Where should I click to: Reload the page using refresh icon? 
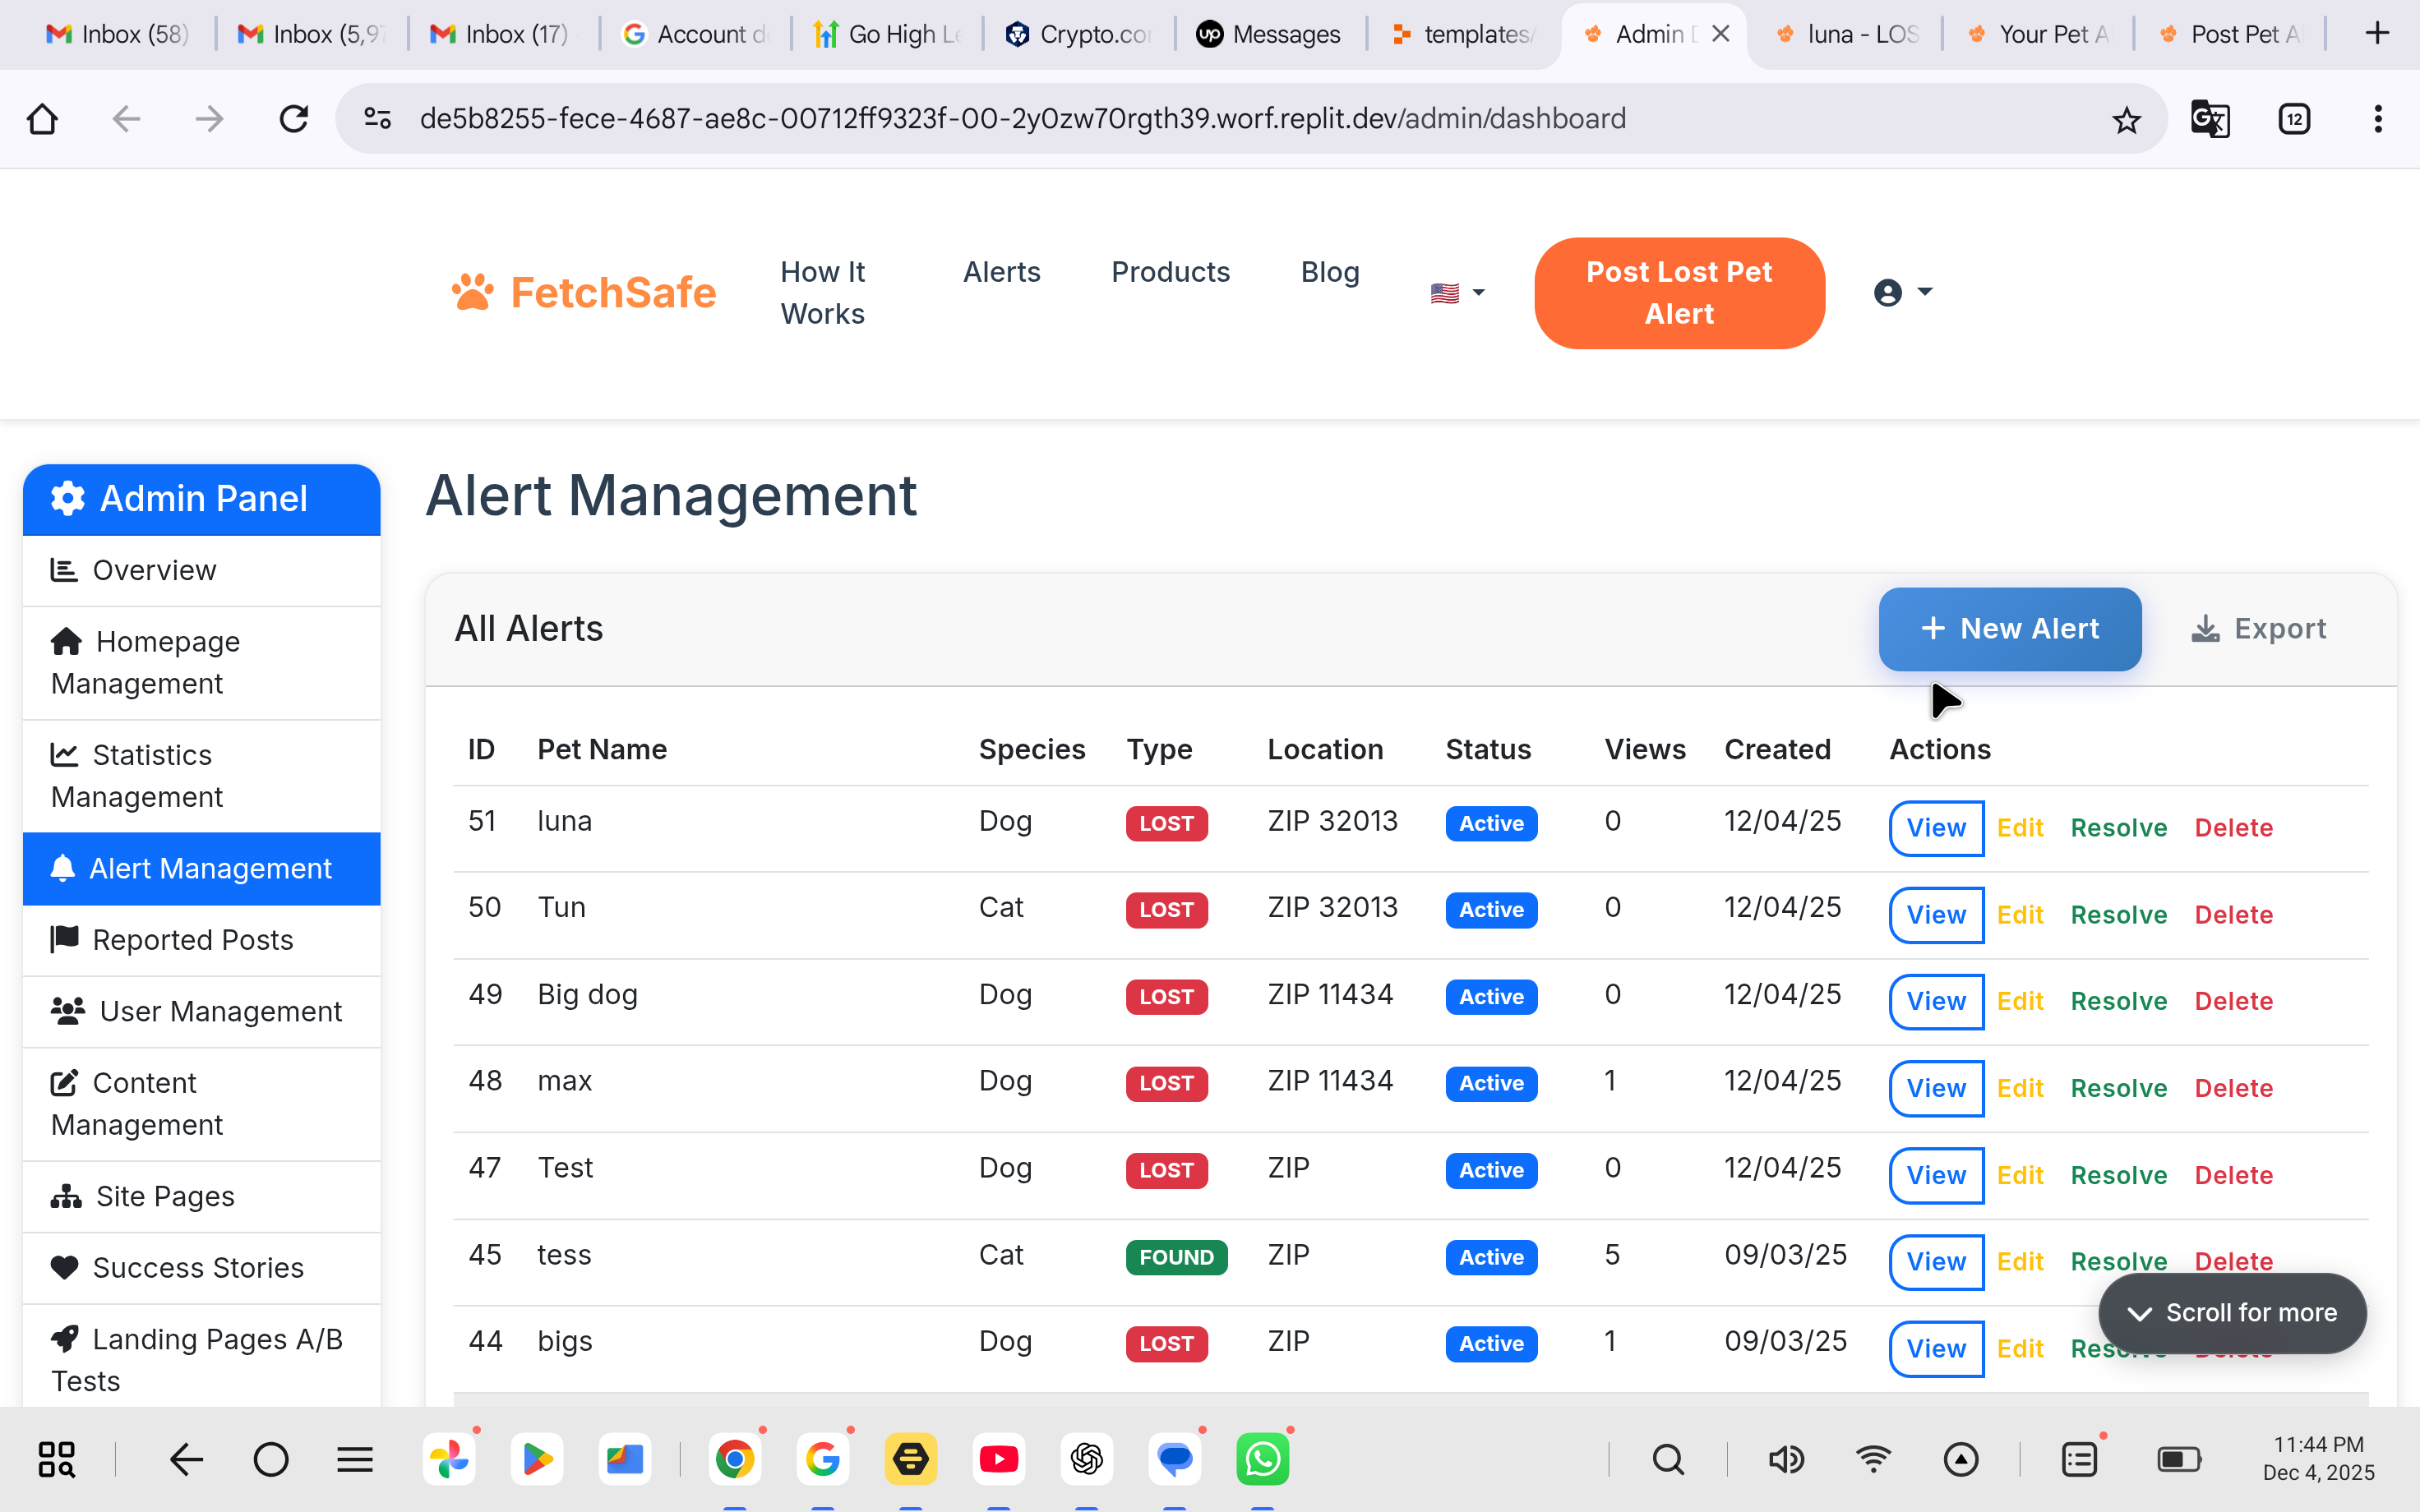pos(293,120)
